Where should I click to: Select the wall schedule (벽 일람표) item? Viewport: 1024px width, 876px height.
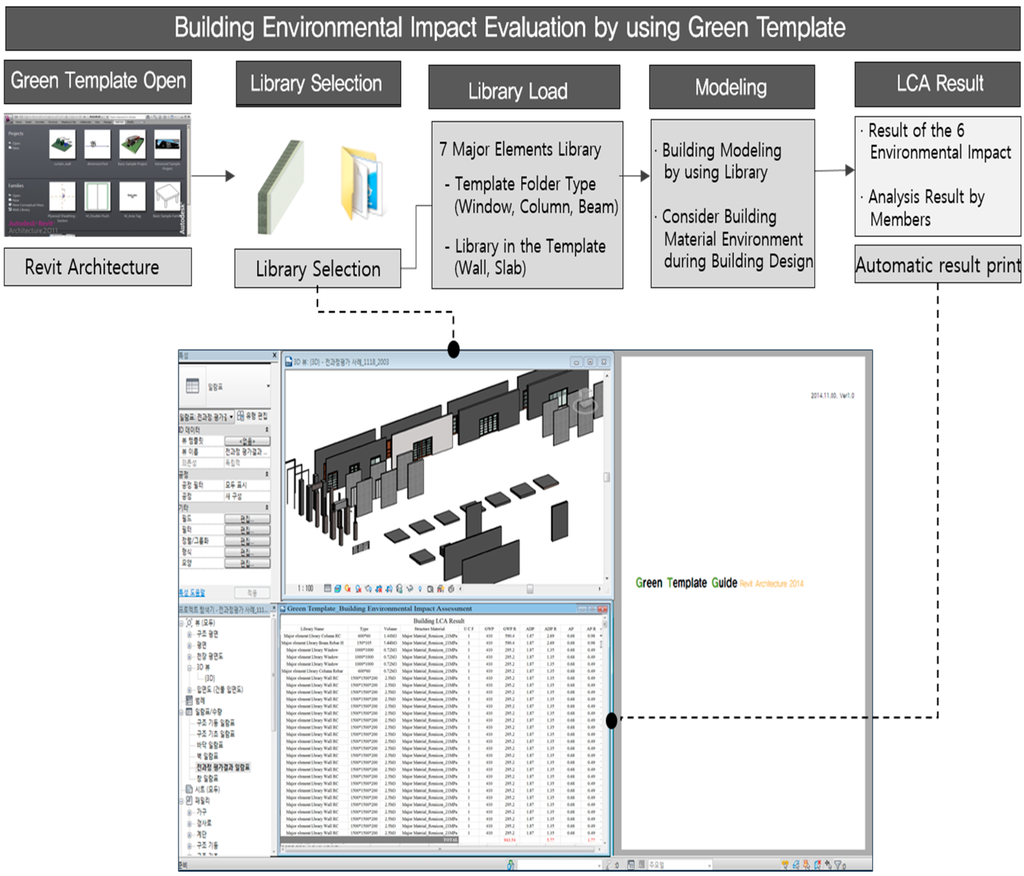pyautogui.click(x=208, y=756)
